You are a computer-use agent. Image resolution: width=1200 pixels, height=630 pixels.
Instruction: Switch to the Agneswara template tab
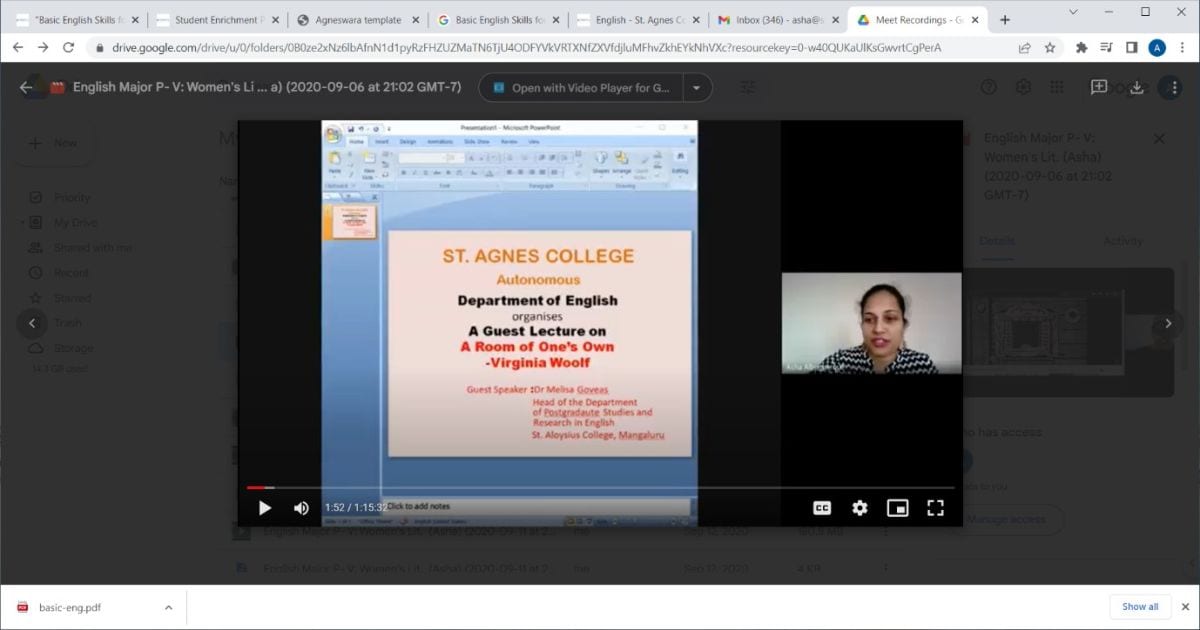pyautogui.click(x=356, y=20)
